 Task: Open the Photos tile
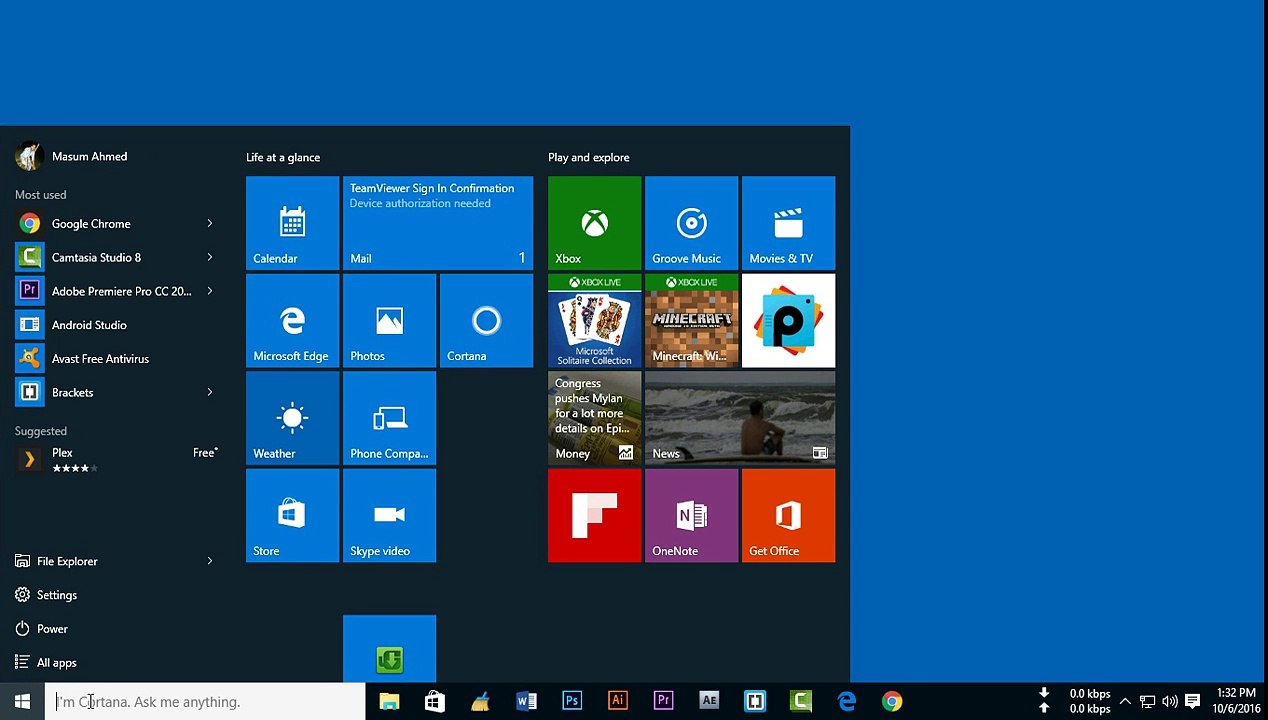point(389,320)
